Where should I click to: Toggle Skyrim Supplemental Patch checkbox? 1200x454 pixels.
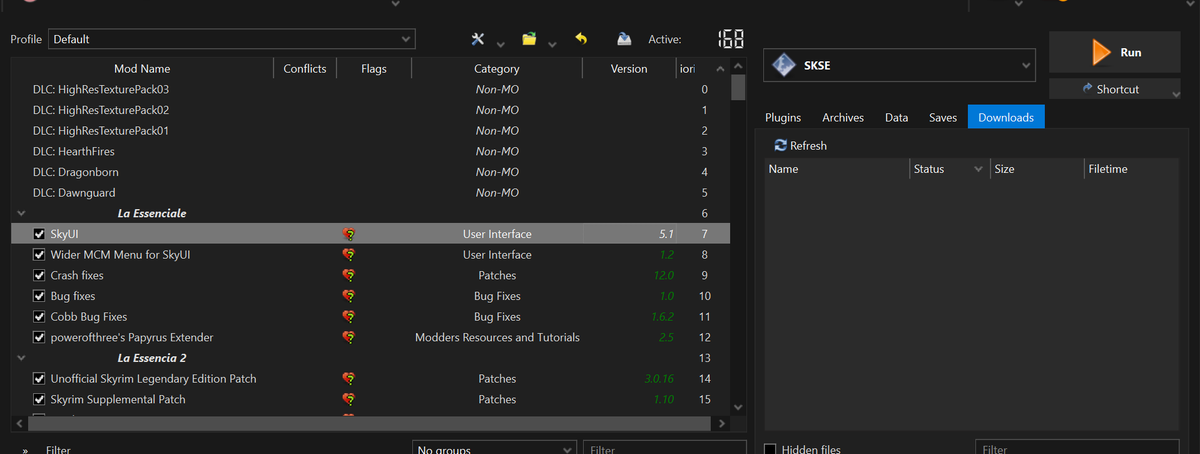coord(40,399)
